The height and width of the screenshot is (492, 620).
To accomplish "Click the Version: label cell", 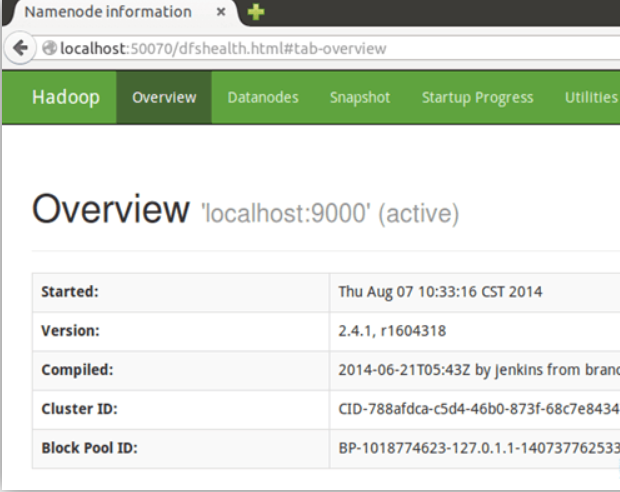I will 181,331.
